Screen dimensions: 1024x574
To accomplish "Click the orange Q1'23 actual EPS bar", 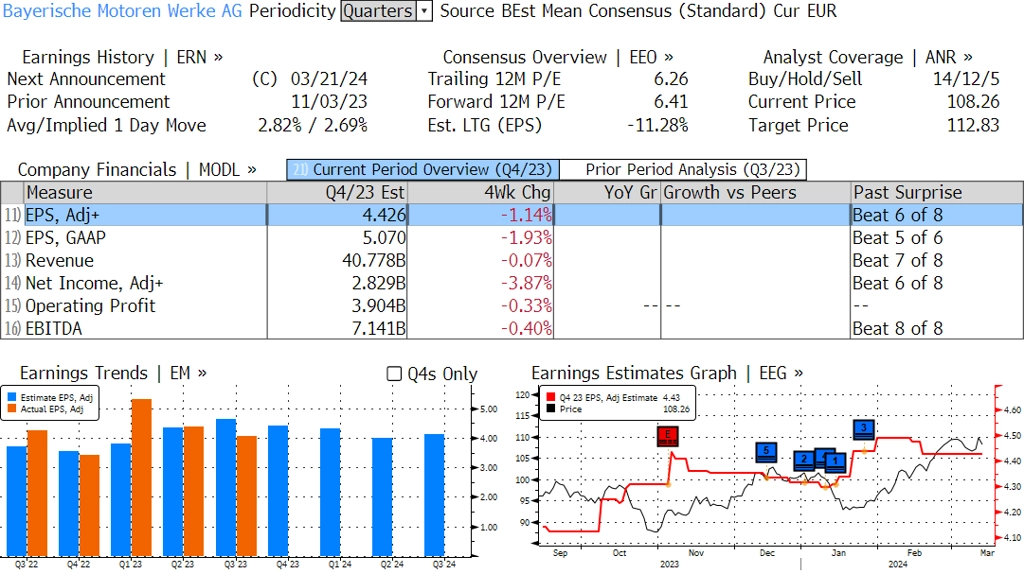I will (x=142, y=477).
